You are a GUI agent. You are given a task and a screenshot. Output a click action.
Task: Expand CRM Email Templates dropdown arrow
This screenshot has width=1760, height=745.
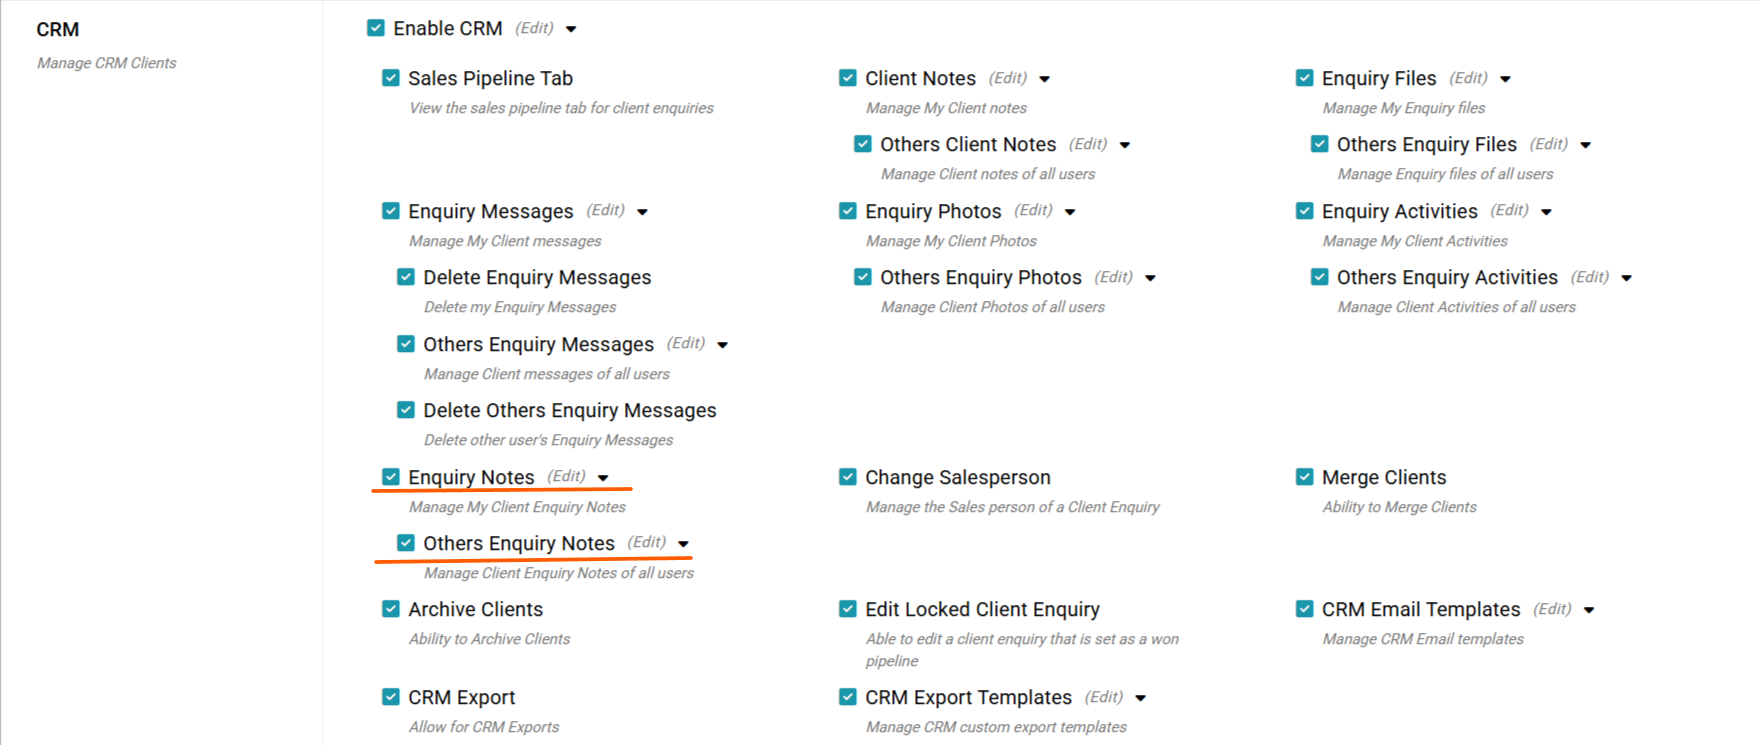(1590, 610)
